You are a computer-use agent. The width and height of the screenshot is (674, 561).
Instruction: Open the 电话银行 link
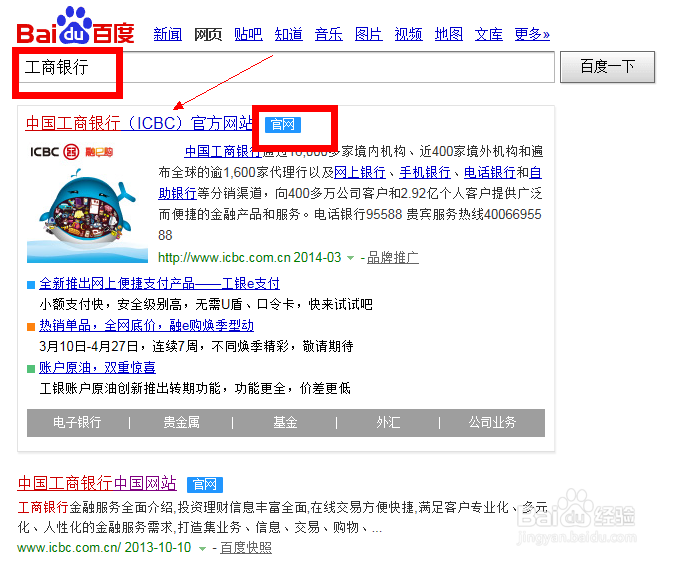[490, 172]
